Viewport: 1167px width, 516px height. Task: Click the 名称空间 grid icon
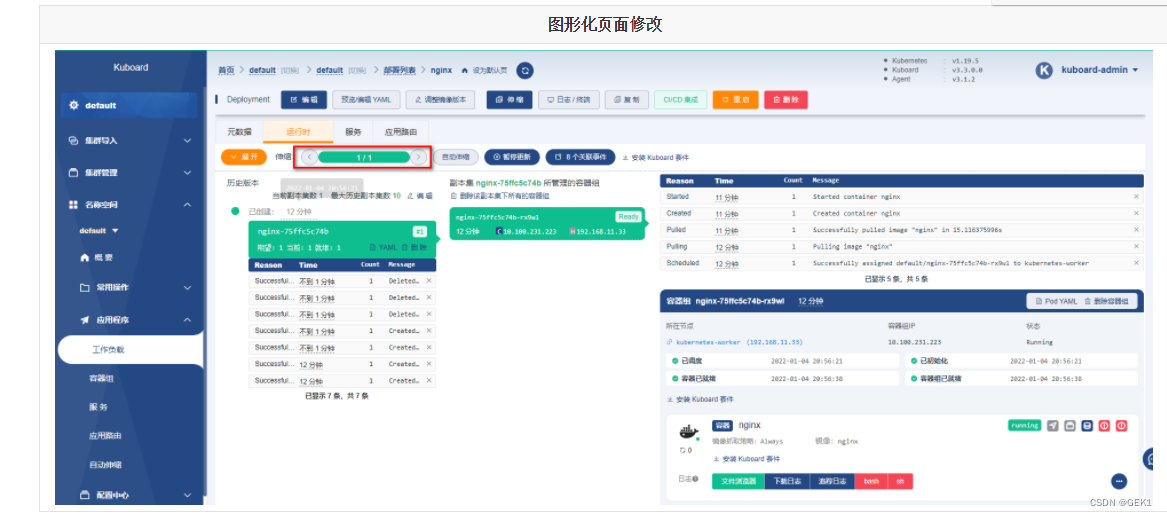pos(73,204)
